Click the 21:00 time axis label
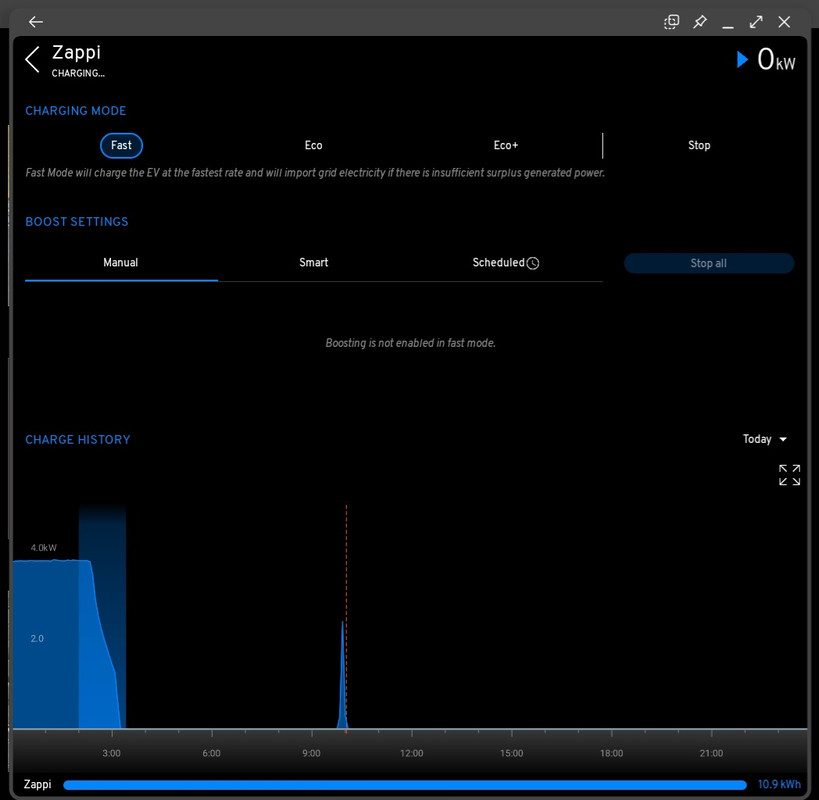The height and width of the screenshot is (800, 819). 711,754
